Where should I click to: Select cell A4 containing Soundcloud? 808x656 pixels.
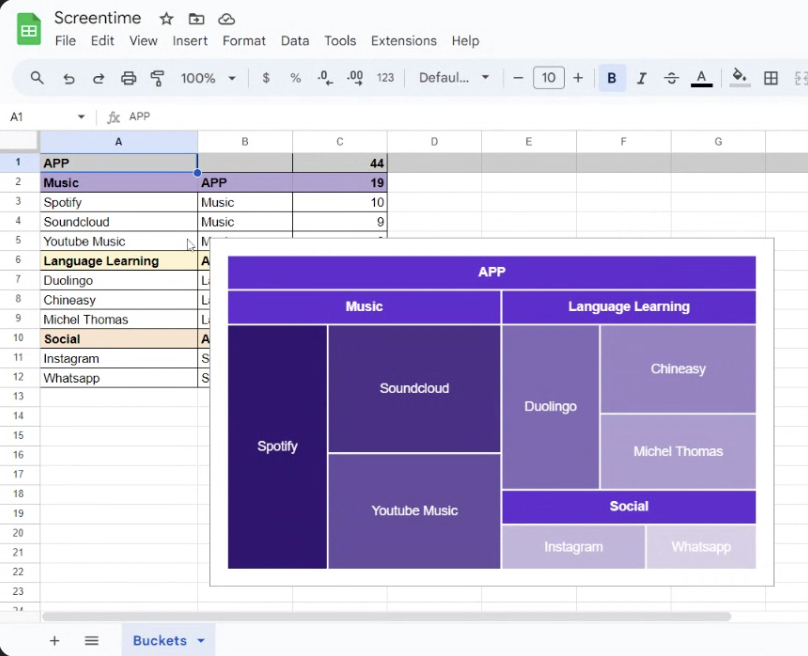119,222
